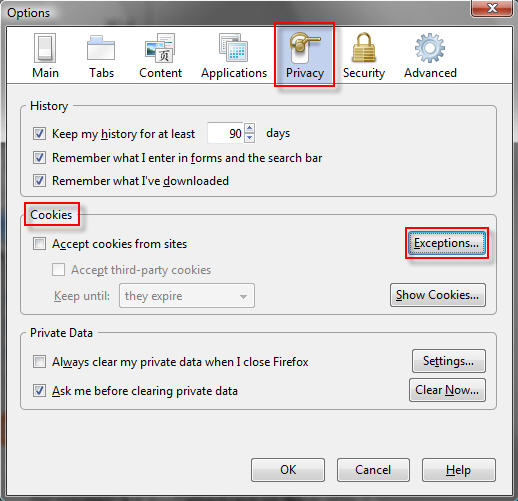Viewport: 518px width, 501px height.
Task: Switch to the Applications panel icon
Action: [233, 47]
